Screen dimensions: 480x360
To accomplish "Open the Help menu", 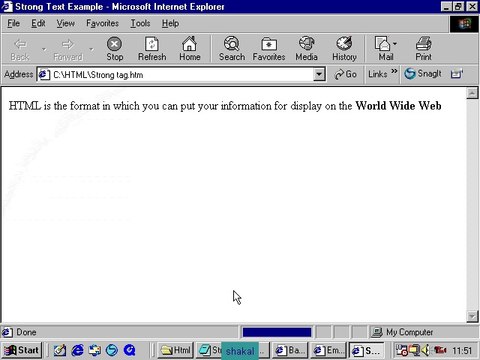I will point(170,23).
